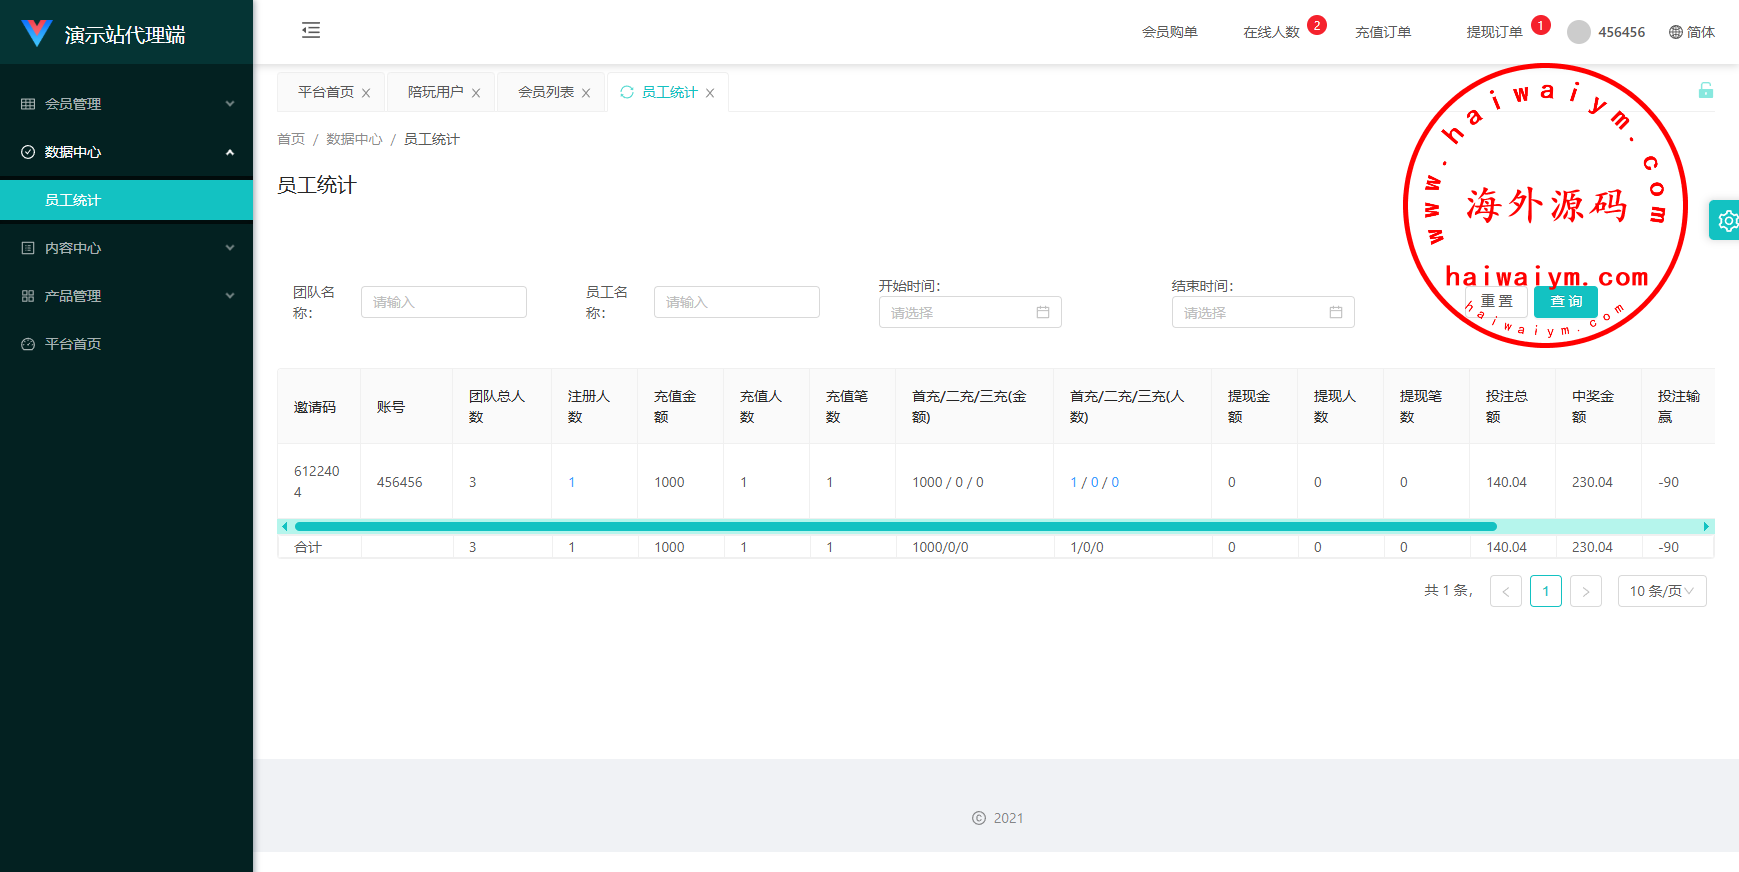Open calendar icon in end time field

tap(1335, 312)
